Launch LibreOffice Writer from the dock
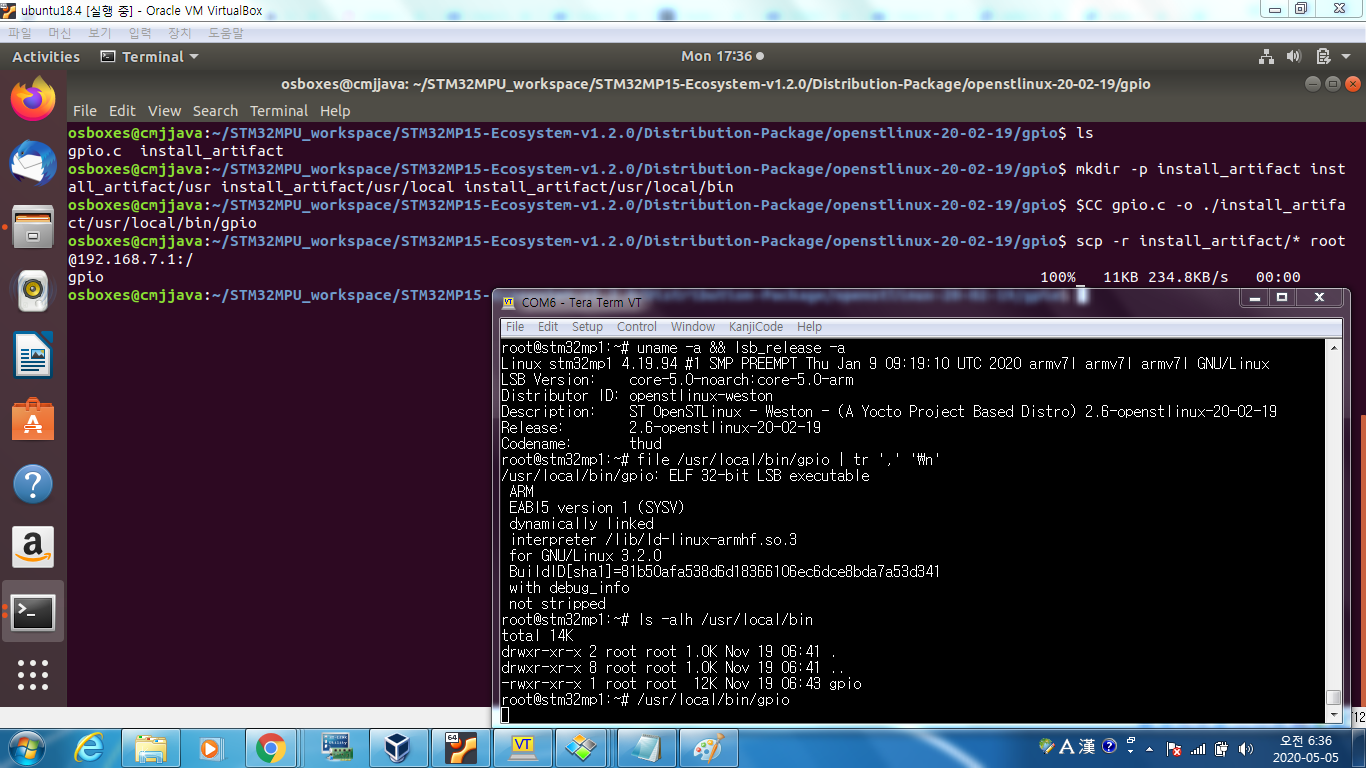Image resolution: width=1366 pixels, height=768 pixels. (33, 356)
